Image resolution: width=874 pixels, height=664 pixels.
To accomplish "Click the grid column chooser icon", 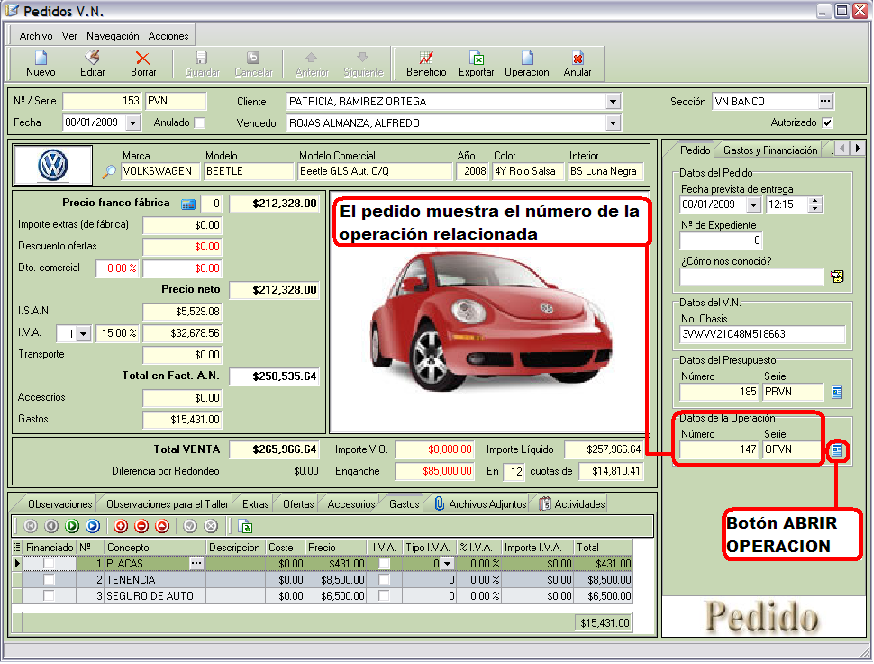I will (17, 547).
